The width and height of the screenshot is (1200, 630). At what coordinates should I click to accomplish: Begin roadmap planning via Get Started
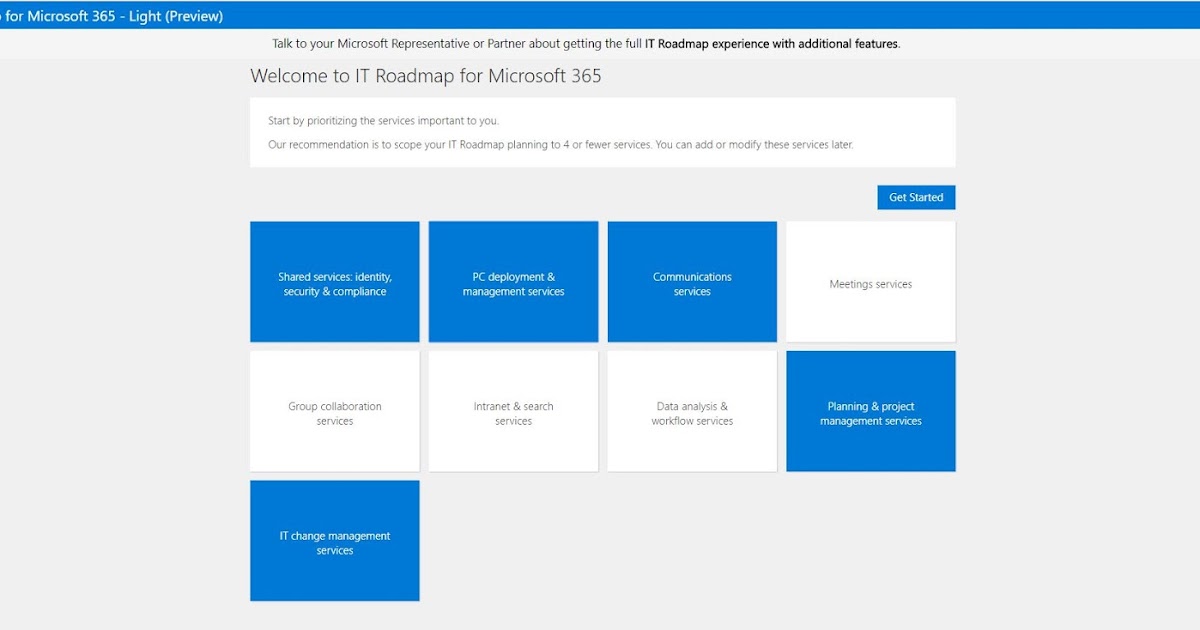[x=915, y=197]
